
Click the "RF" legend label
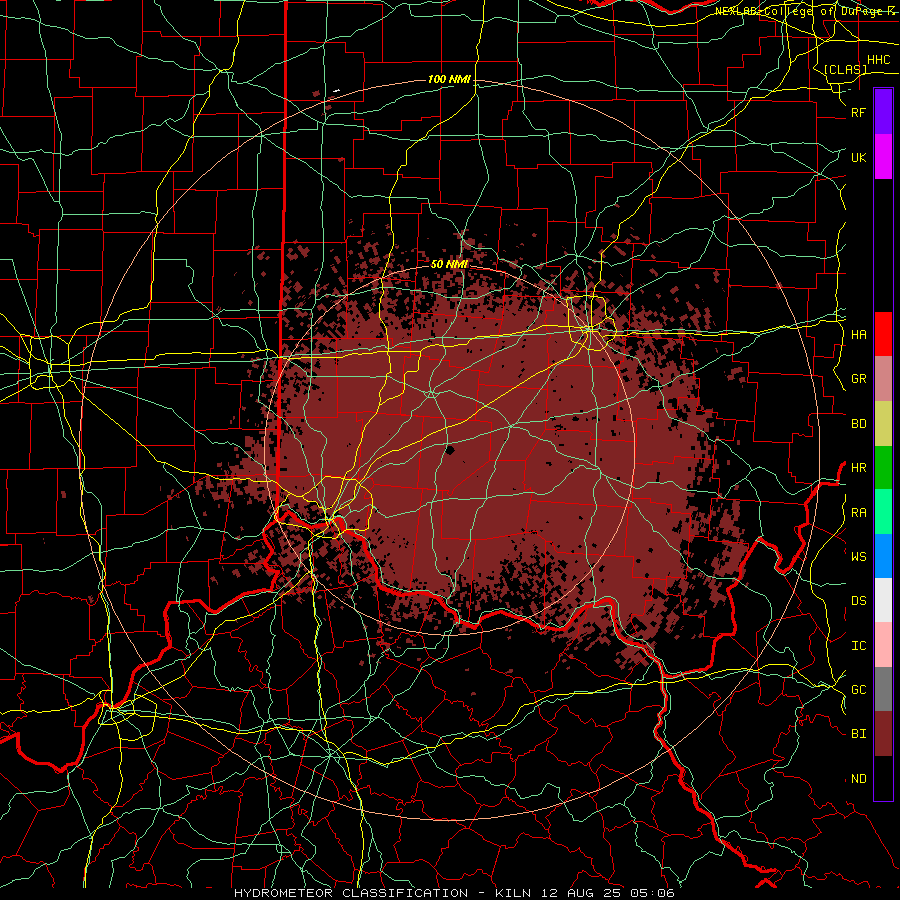pyautogui.click(x=859, y=112)
